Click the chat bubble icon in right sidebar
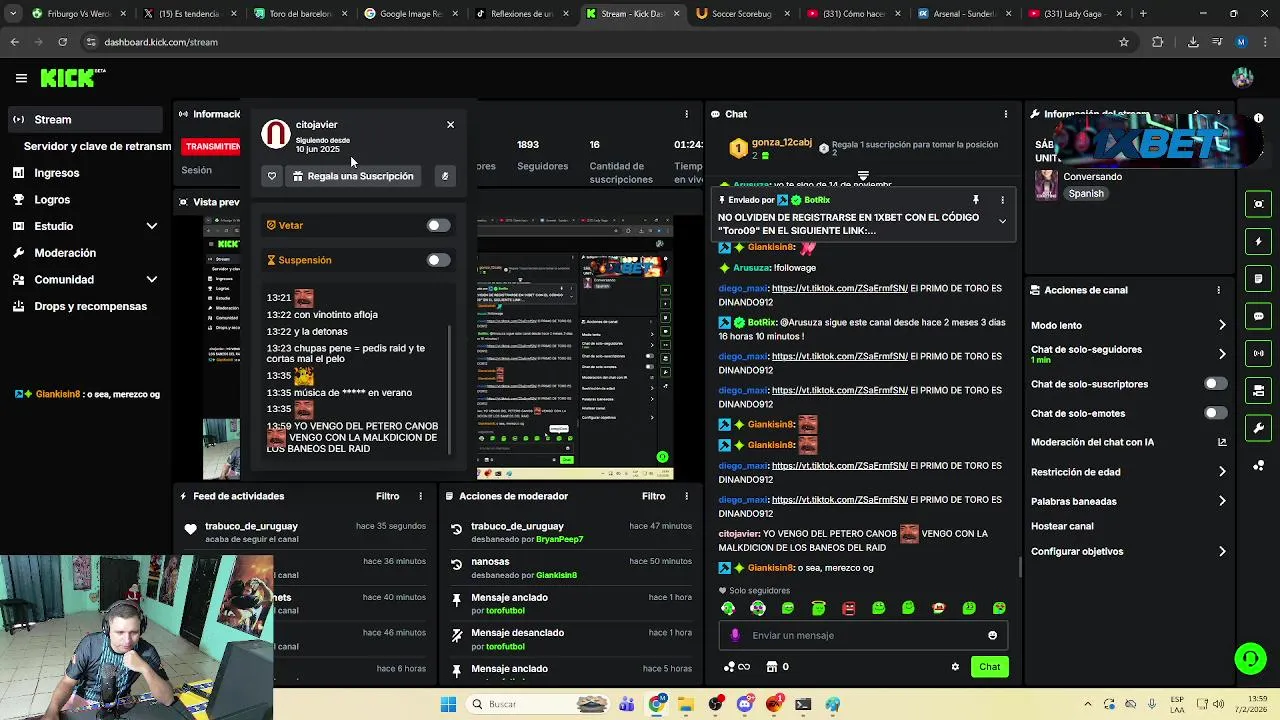The height and width of the screenshot is (720, 1280). [x=1259, y=316]
